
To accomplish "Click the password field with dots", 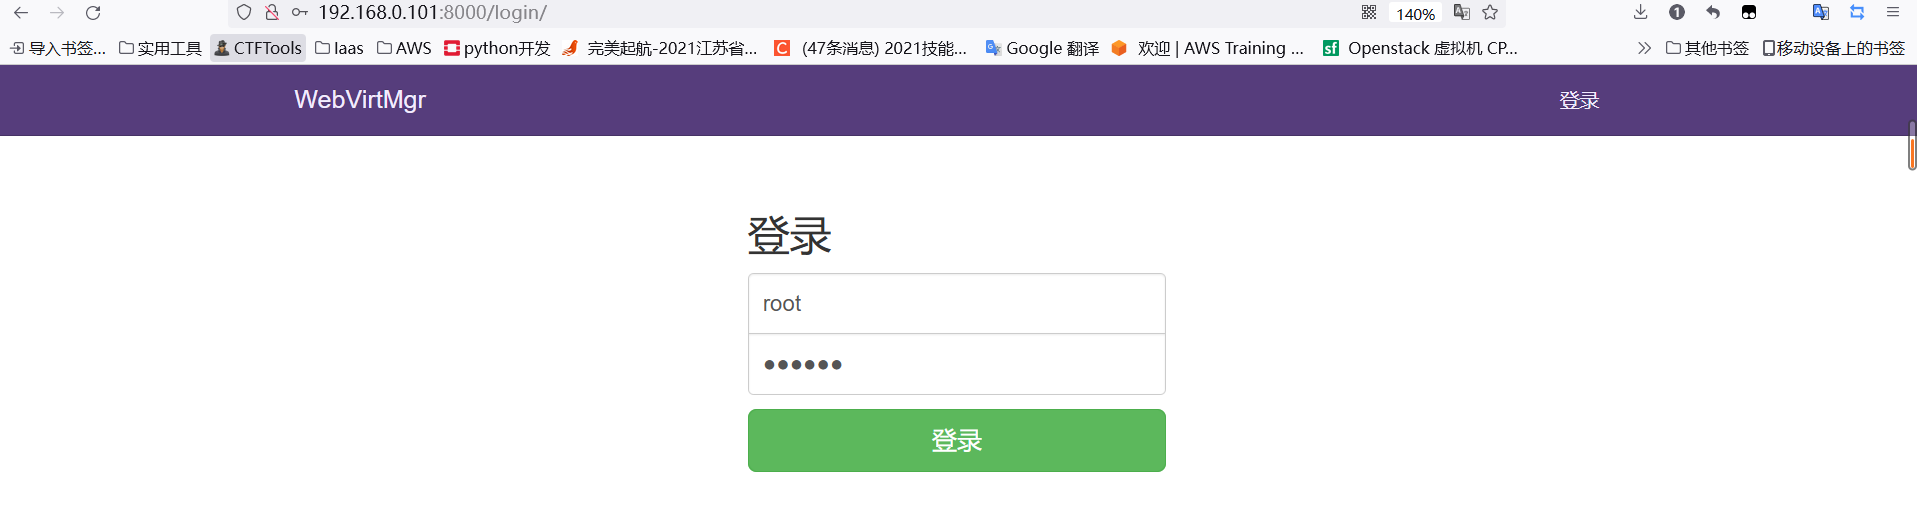I will [x=957, y=364].
